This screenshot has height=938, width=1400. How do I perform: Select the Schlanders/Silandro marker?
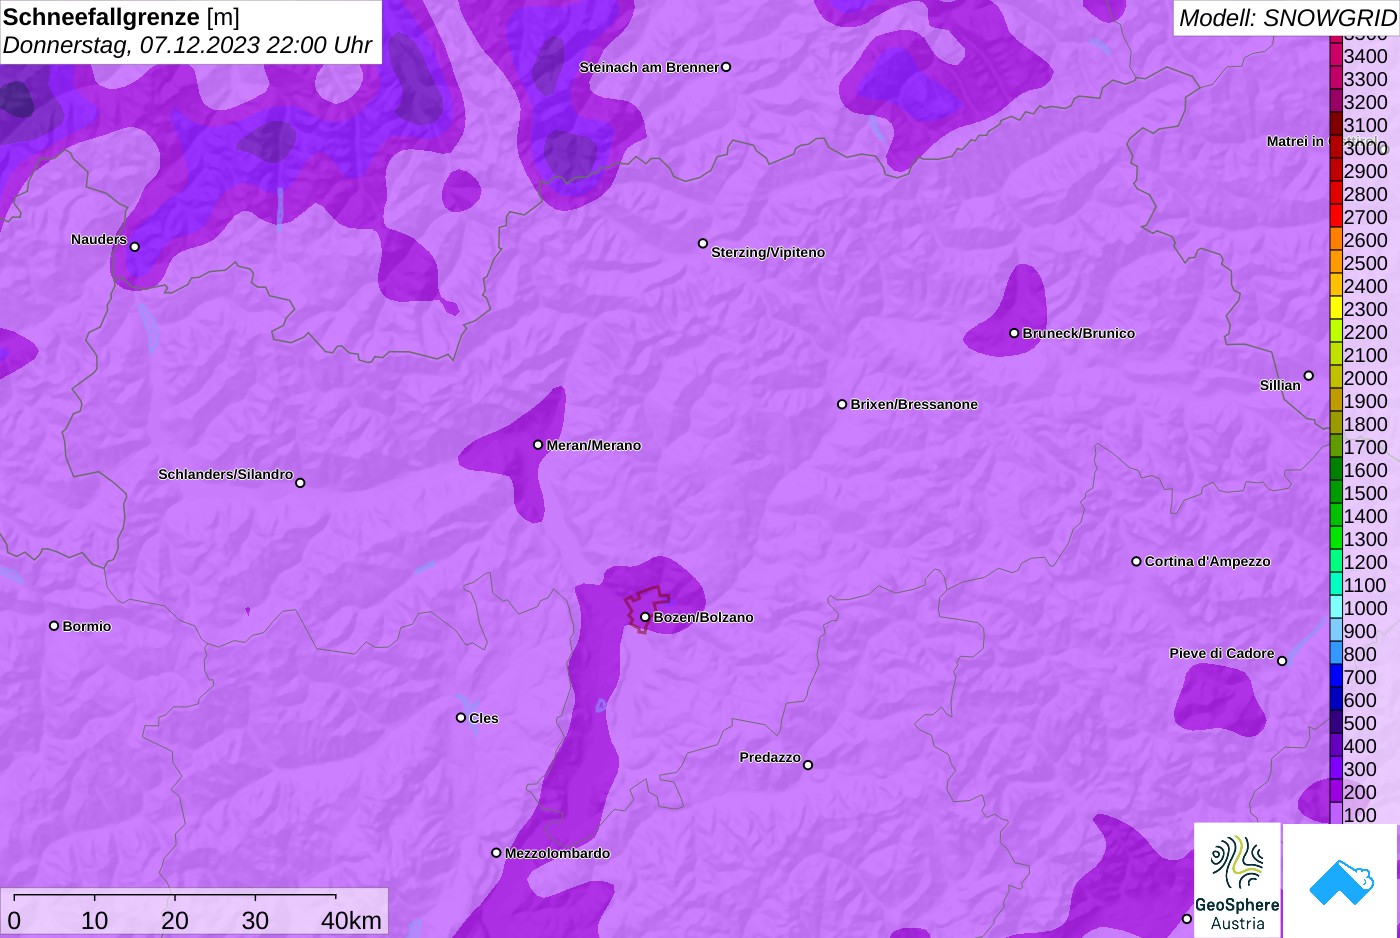tap(300, 483)
